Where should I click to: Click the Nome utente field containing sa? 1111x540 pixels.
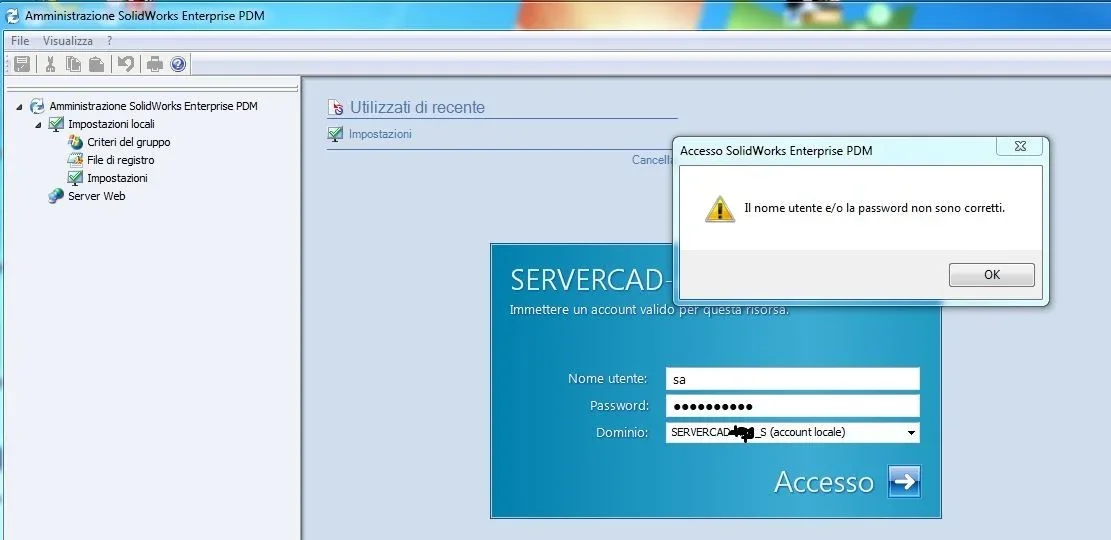pyautogui.click(x=793, y=379)
